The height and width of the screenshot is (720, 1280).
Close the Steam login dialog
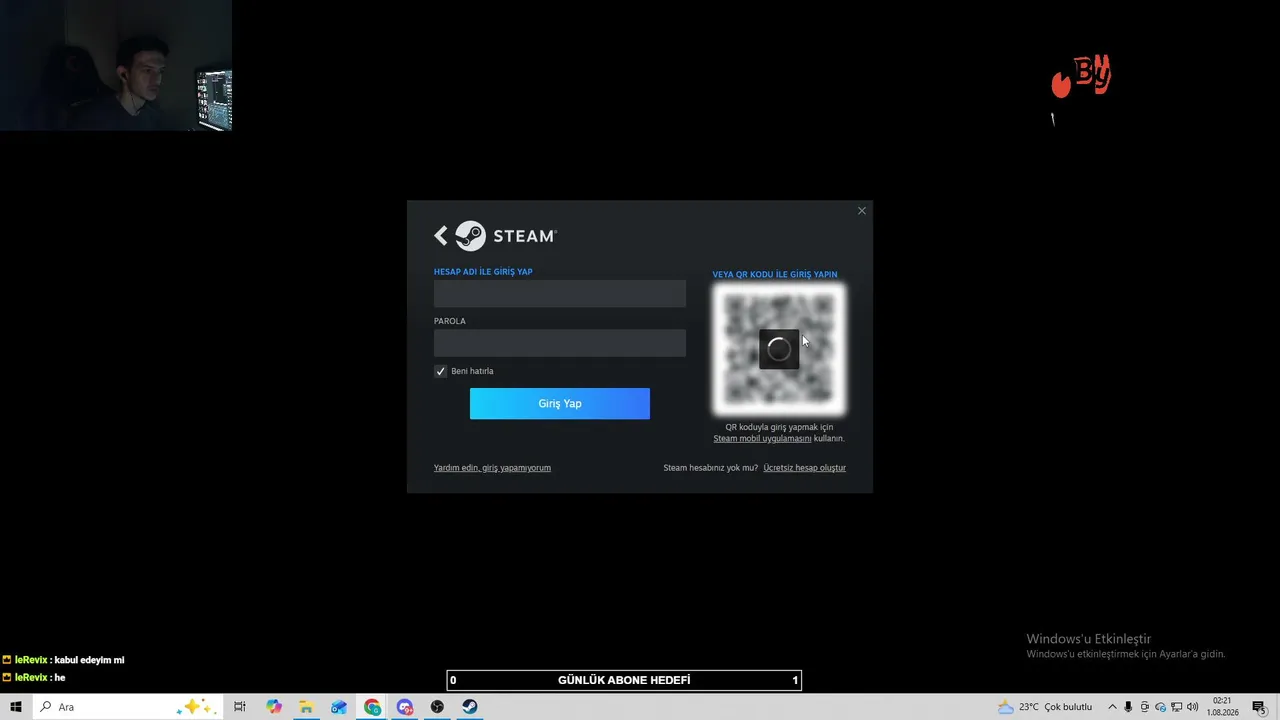(x=862, y=211)
